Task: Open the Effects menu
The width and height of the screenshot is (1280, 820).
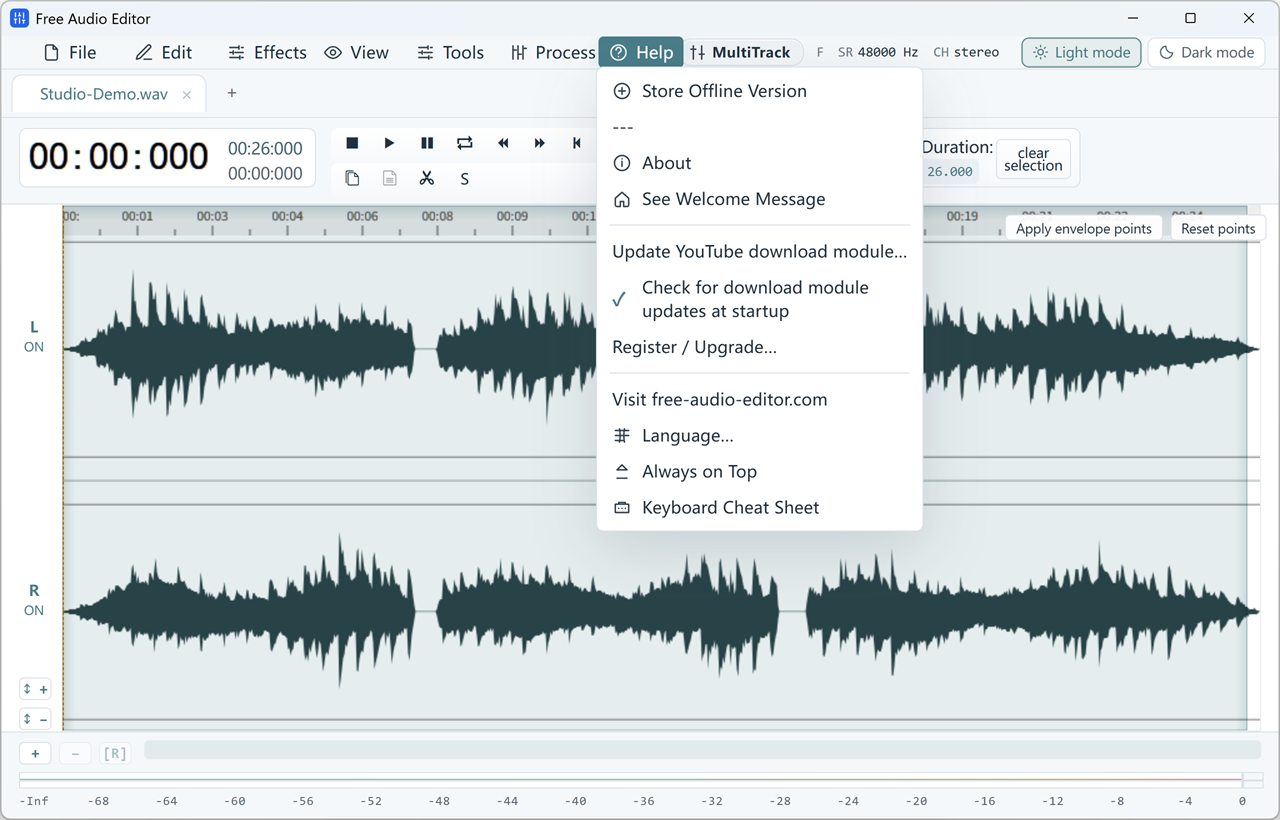Action: coord(267,52)
